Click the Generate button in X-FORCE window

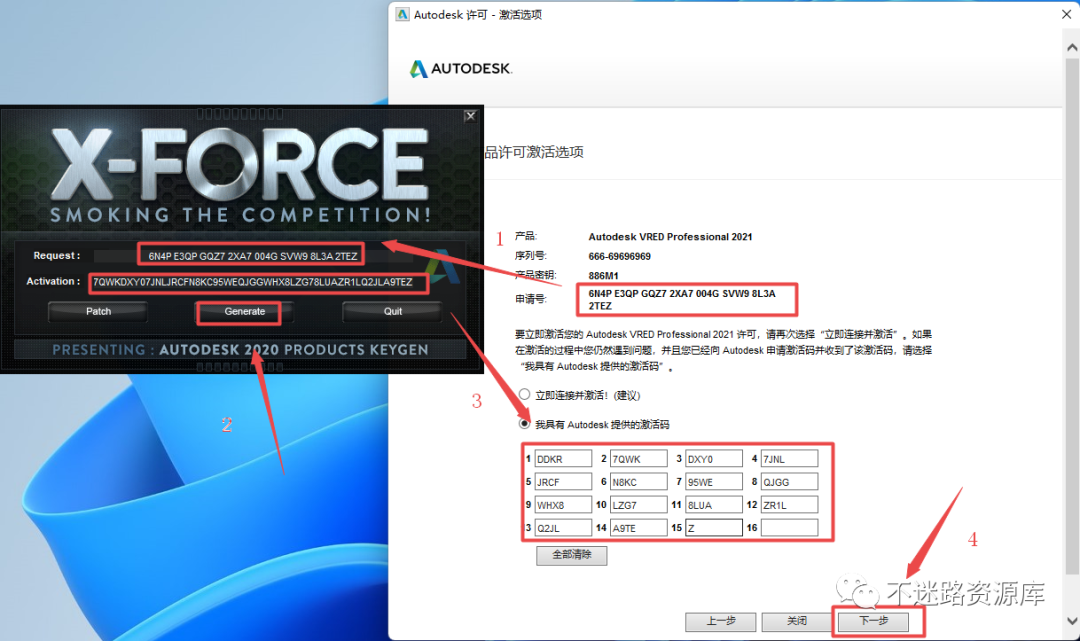point(245,312)
